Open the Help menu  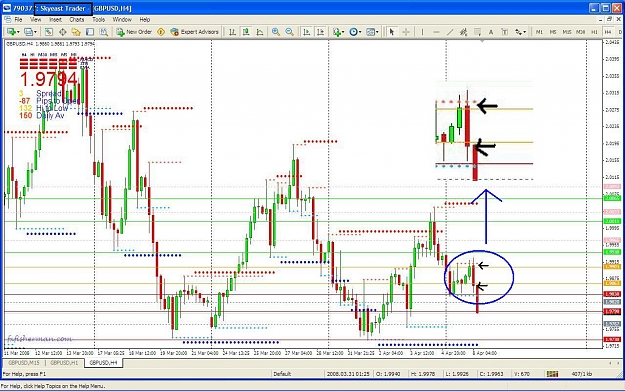(x=145, y=20)
